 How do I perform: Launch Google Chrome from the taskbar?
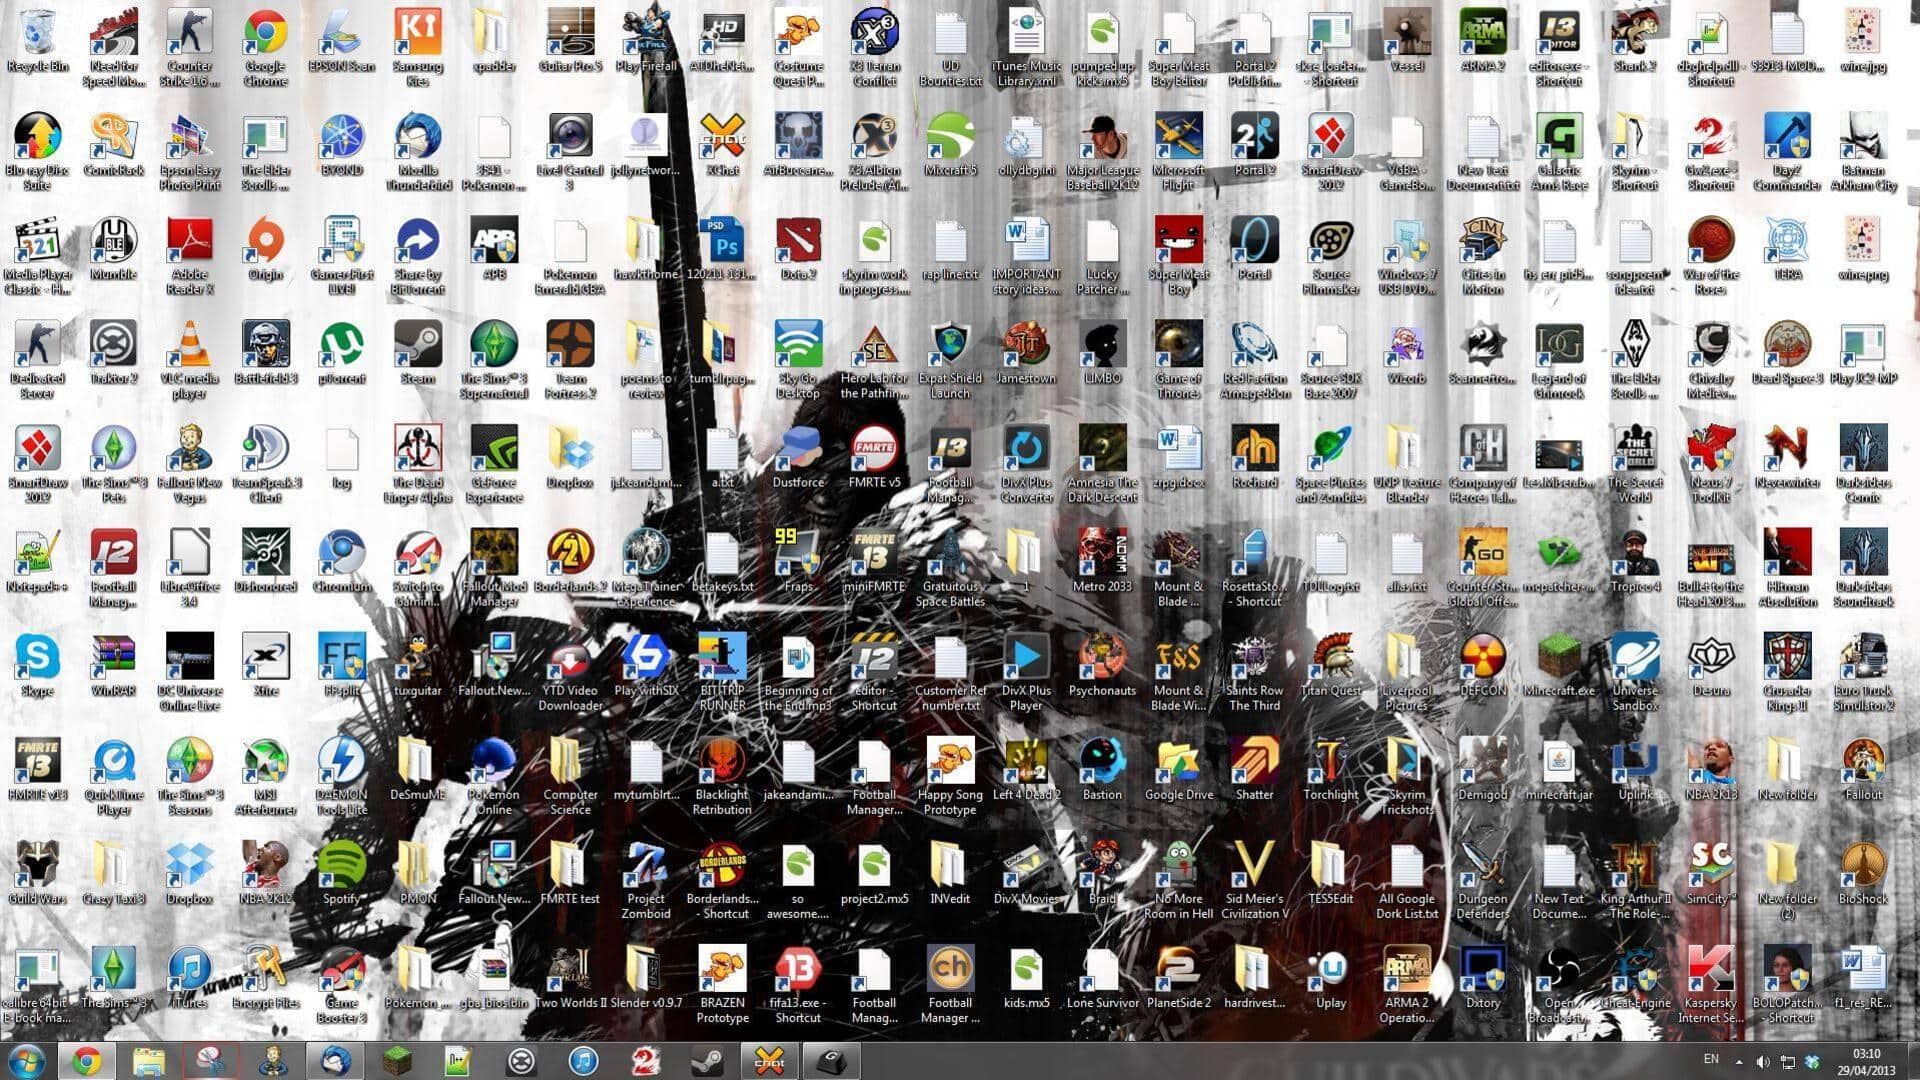pyautogui.click(x=90, y=1059)
